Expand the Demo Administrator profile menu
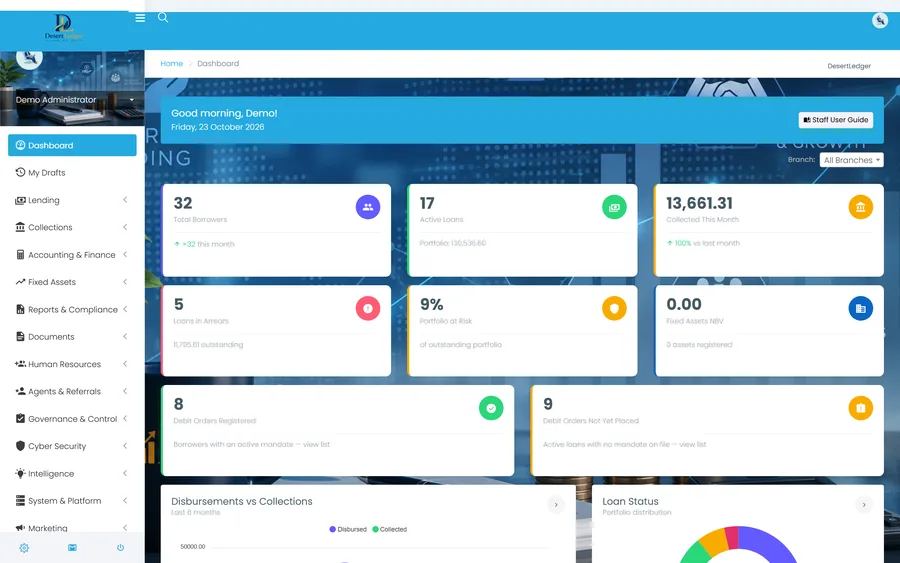Viewport: 900px width, 563px height. click(131, 100)
